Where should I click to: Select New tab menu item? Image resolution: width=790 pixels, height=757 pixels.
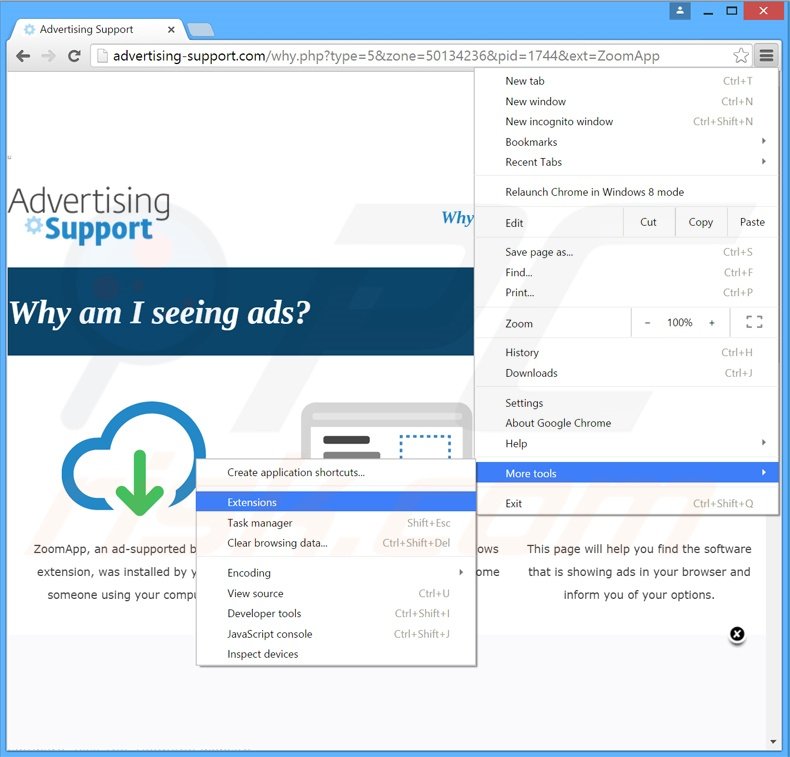point(627,81)
